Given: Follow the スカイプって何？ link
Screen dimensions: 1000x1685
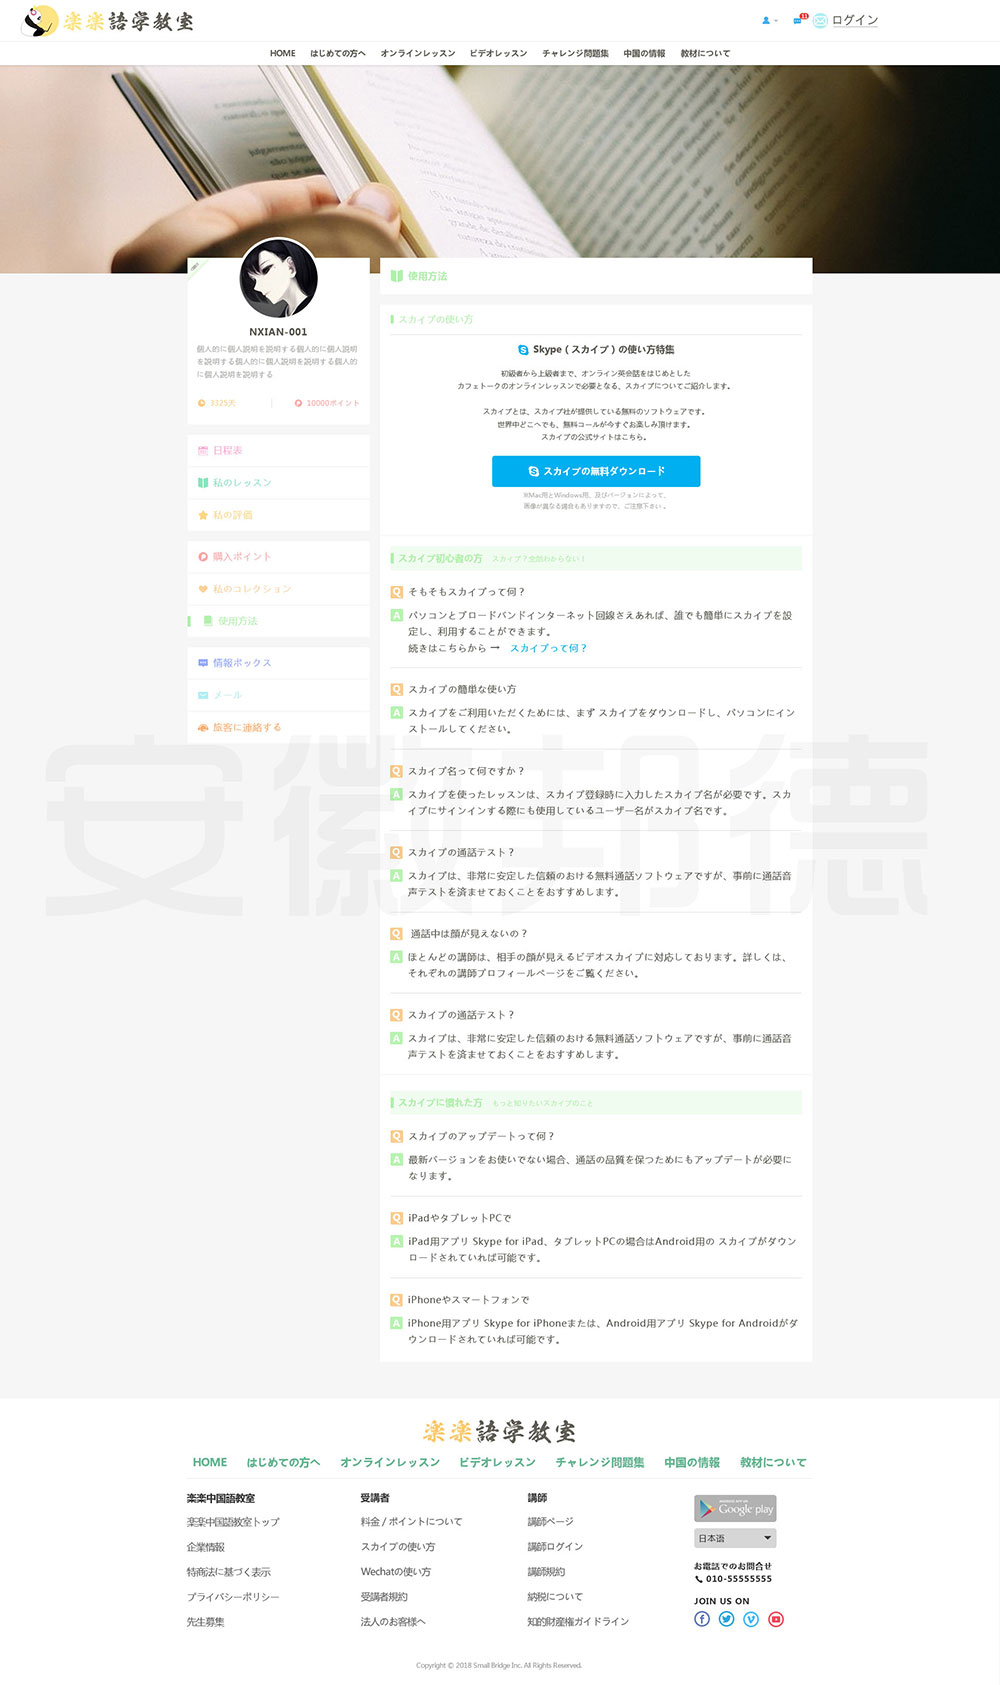Looking at the screenshot, I should [x=548, y=648].
